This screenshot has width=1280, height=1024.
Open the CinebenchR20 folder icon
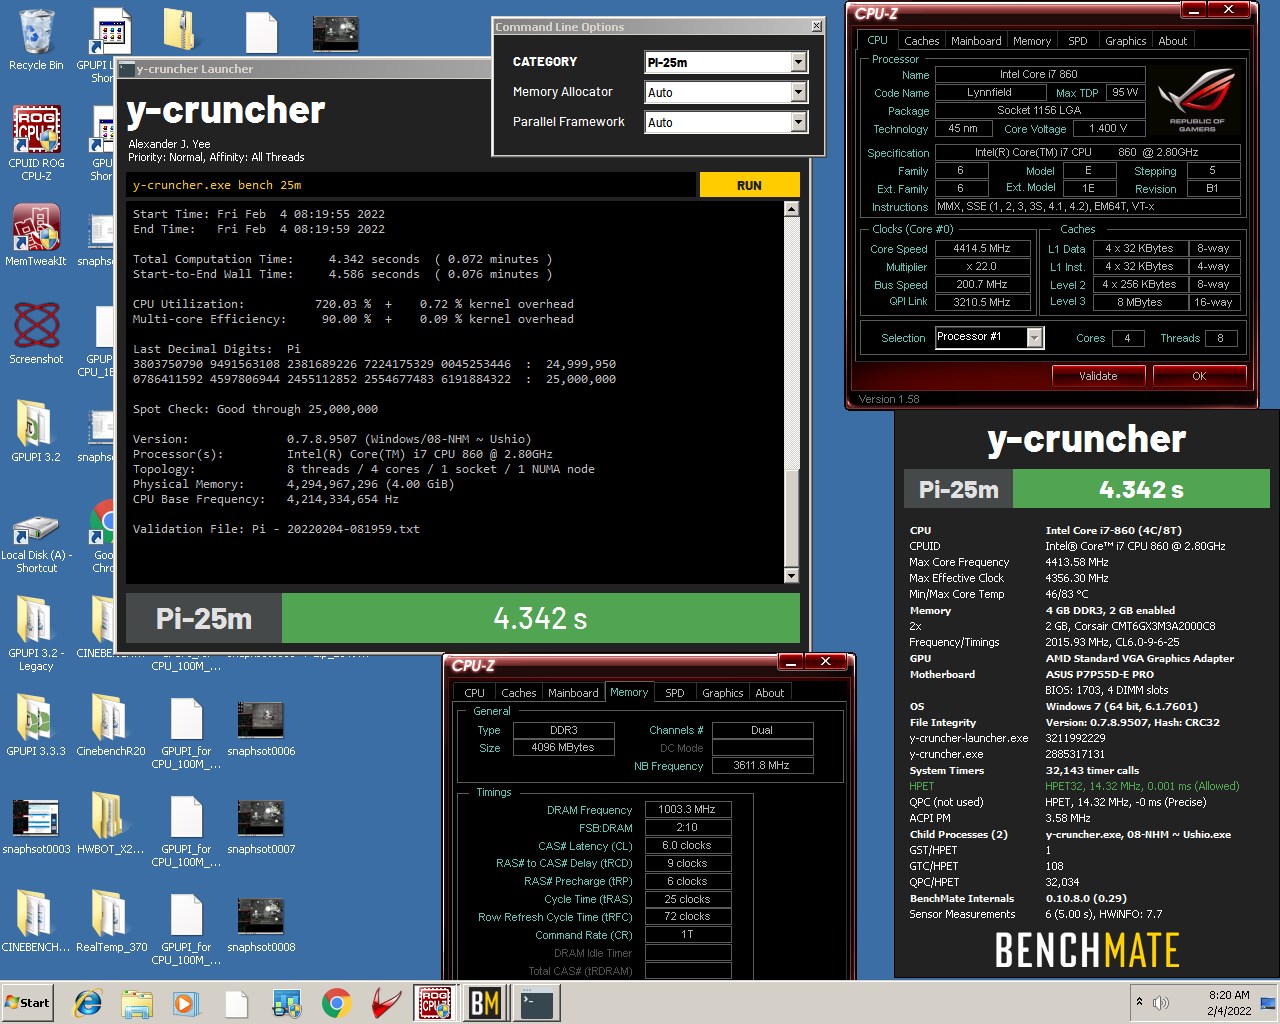(110, 726)
